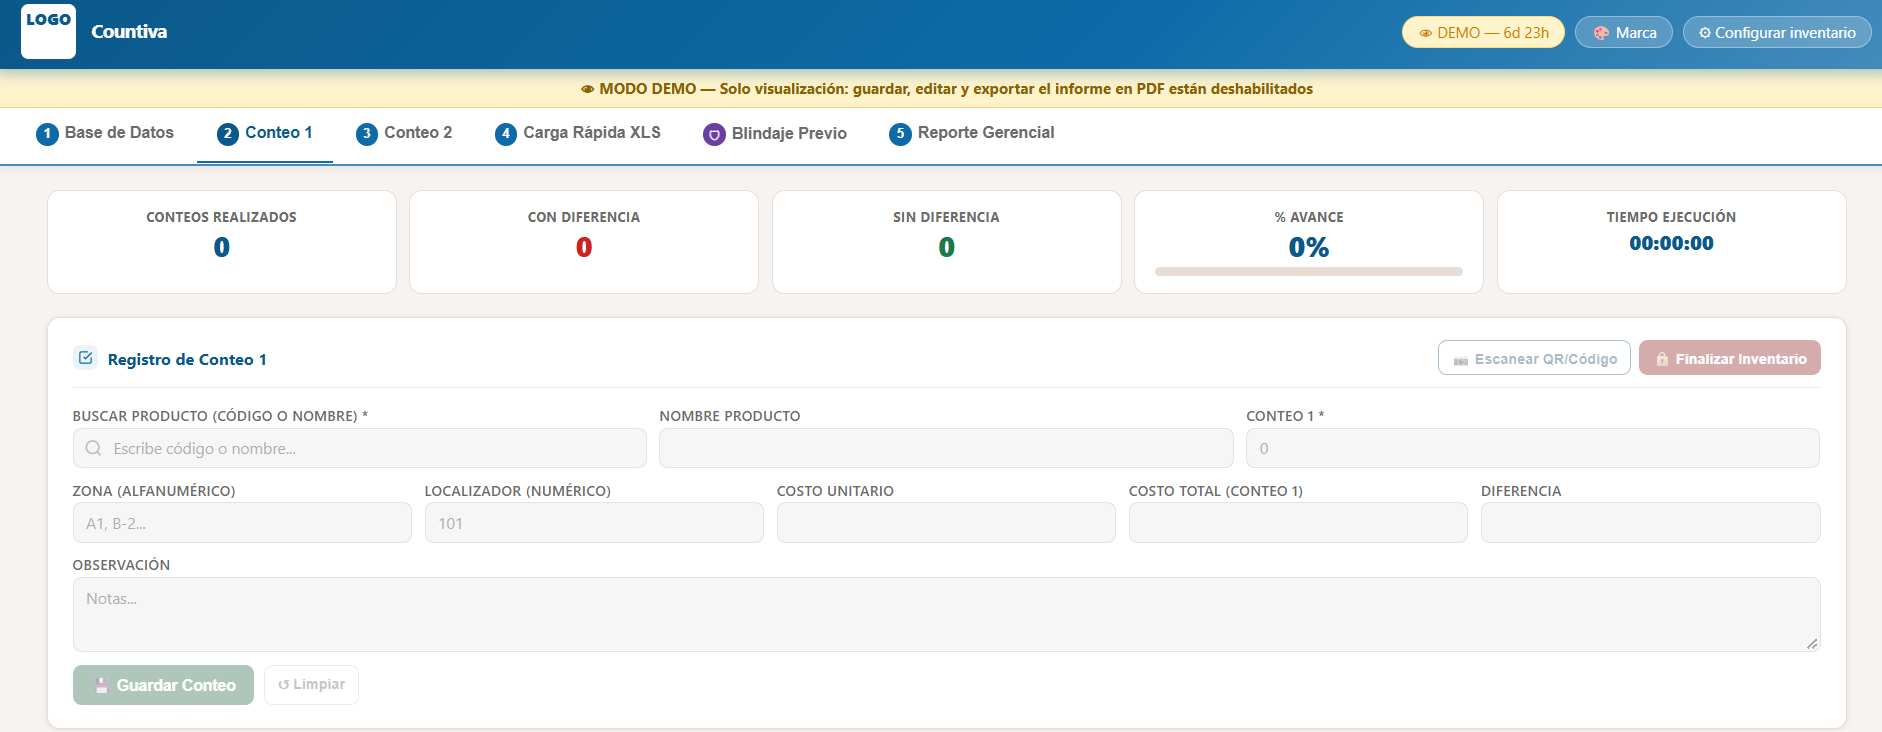Click the Configurar inventario button
Screen dimensions: 1882x732
pos(1777,32)
